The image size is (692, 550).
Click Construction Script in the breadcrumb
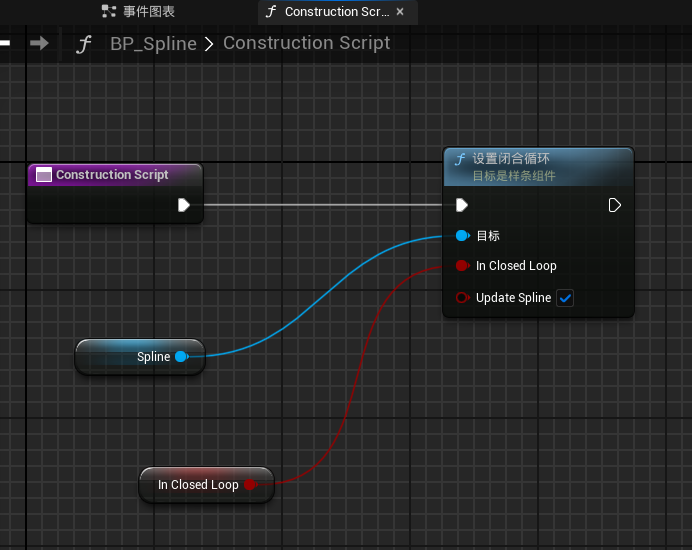coord(306,43)
